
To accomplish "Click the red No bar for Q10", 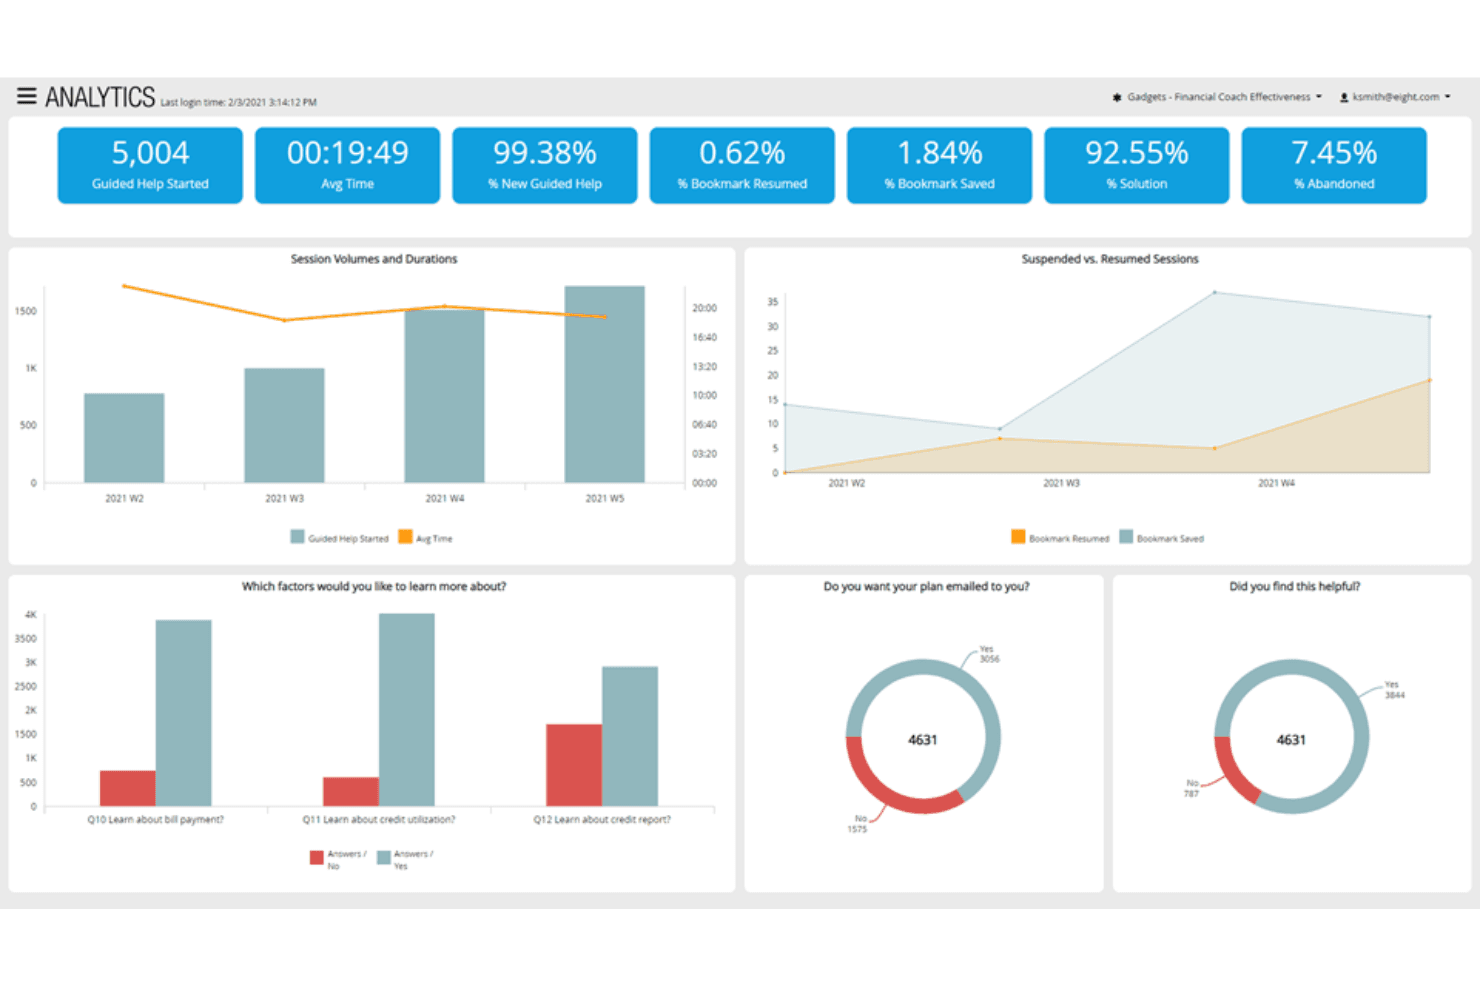I will (x=128, y=788).
